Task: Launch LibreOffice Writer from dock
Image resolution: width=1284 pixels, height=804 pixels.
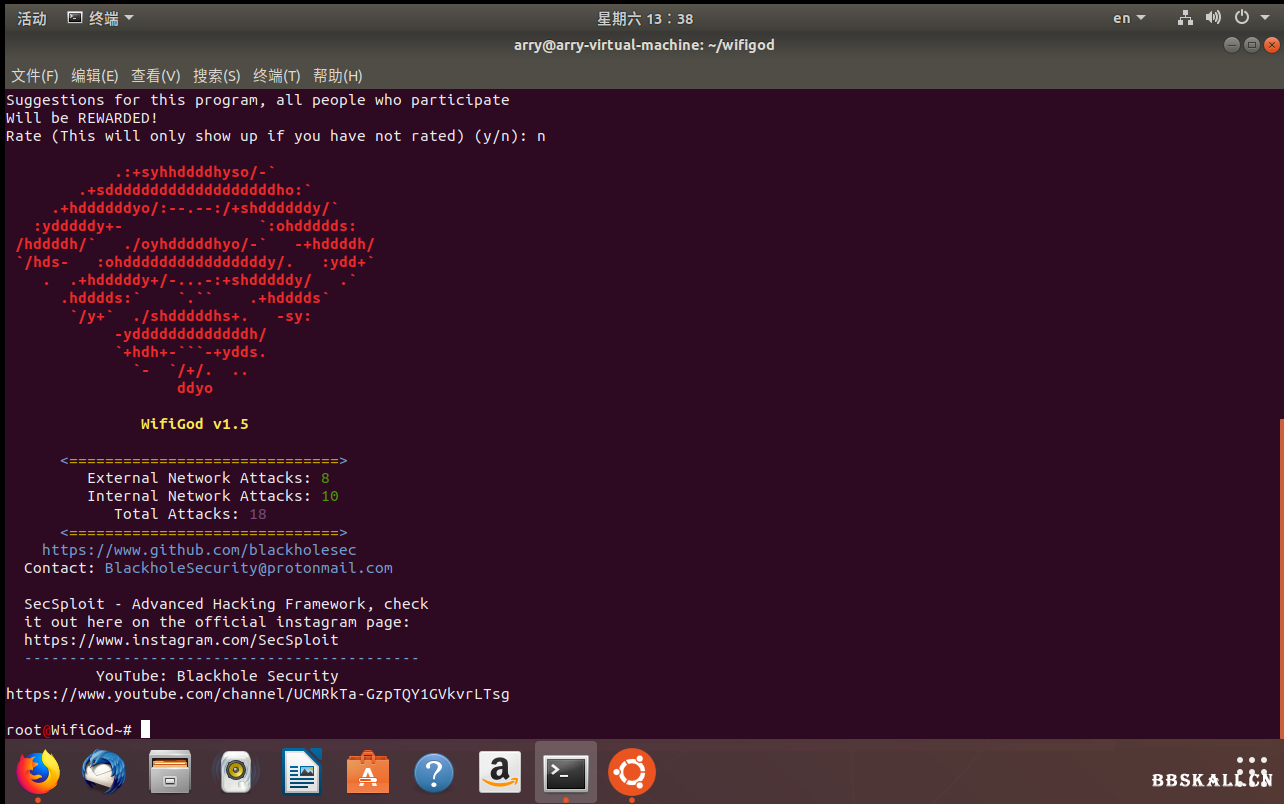Action: [302, 772]
